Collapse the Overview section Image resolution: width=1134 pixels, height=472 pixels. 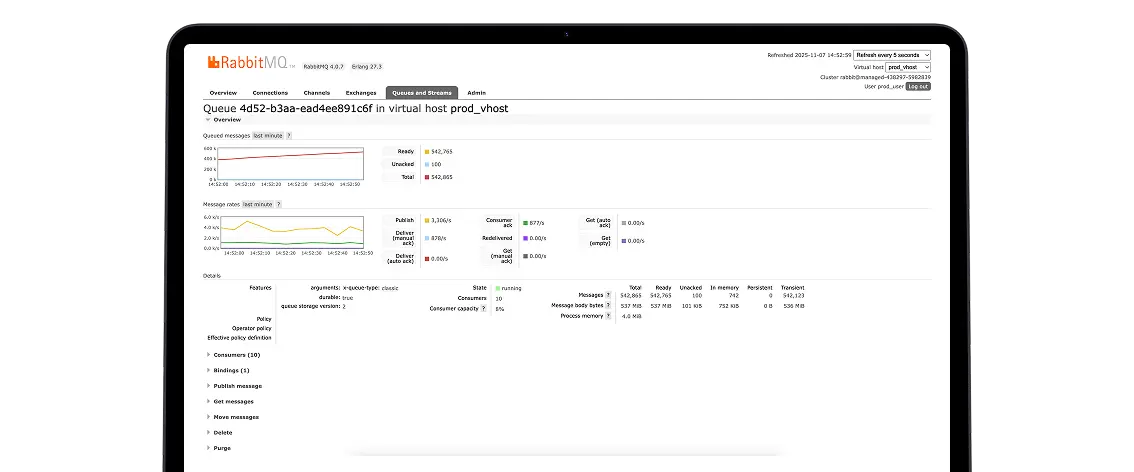click(x=226, y=120)
